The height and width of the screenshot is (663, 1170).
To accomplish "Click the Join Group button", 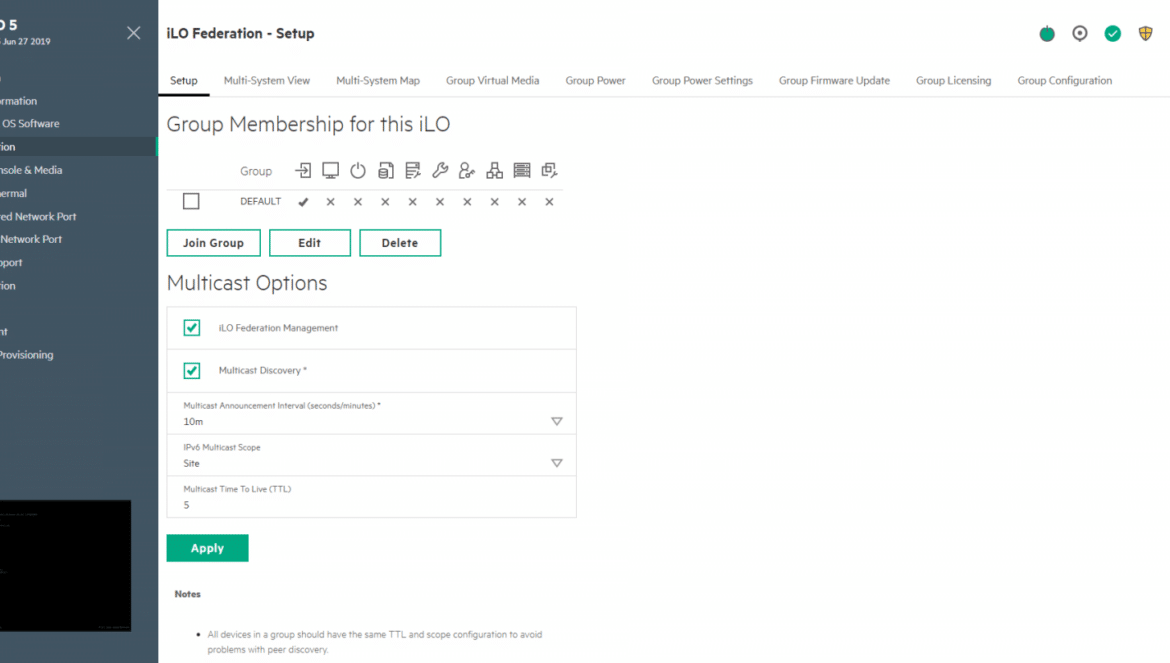I will click(x=213, y=243).
